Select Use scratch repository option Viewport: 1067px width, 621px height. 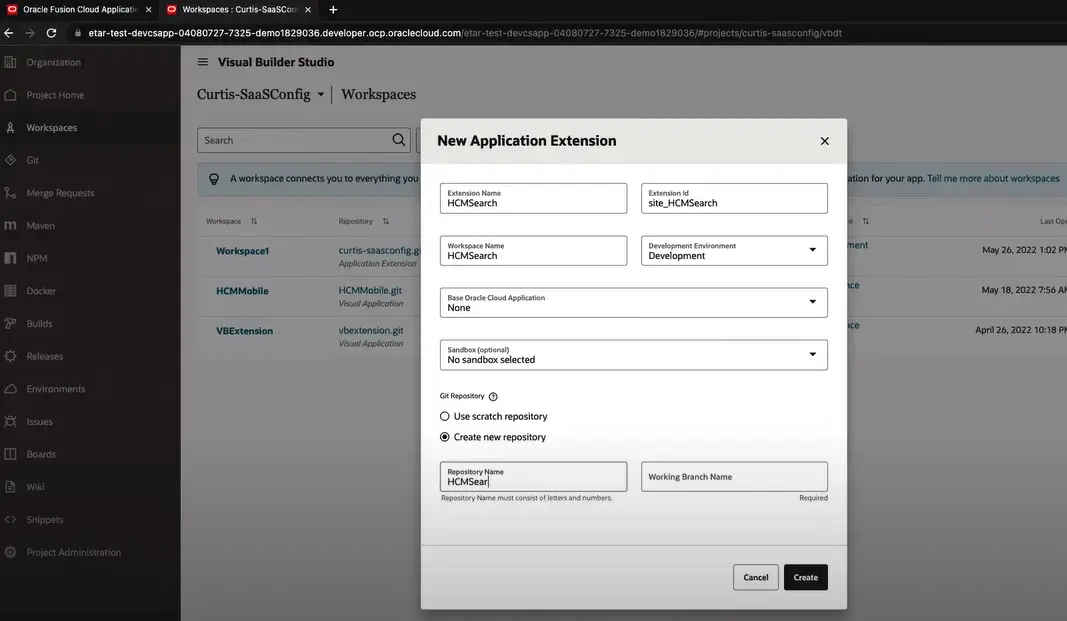pos(445,416)
